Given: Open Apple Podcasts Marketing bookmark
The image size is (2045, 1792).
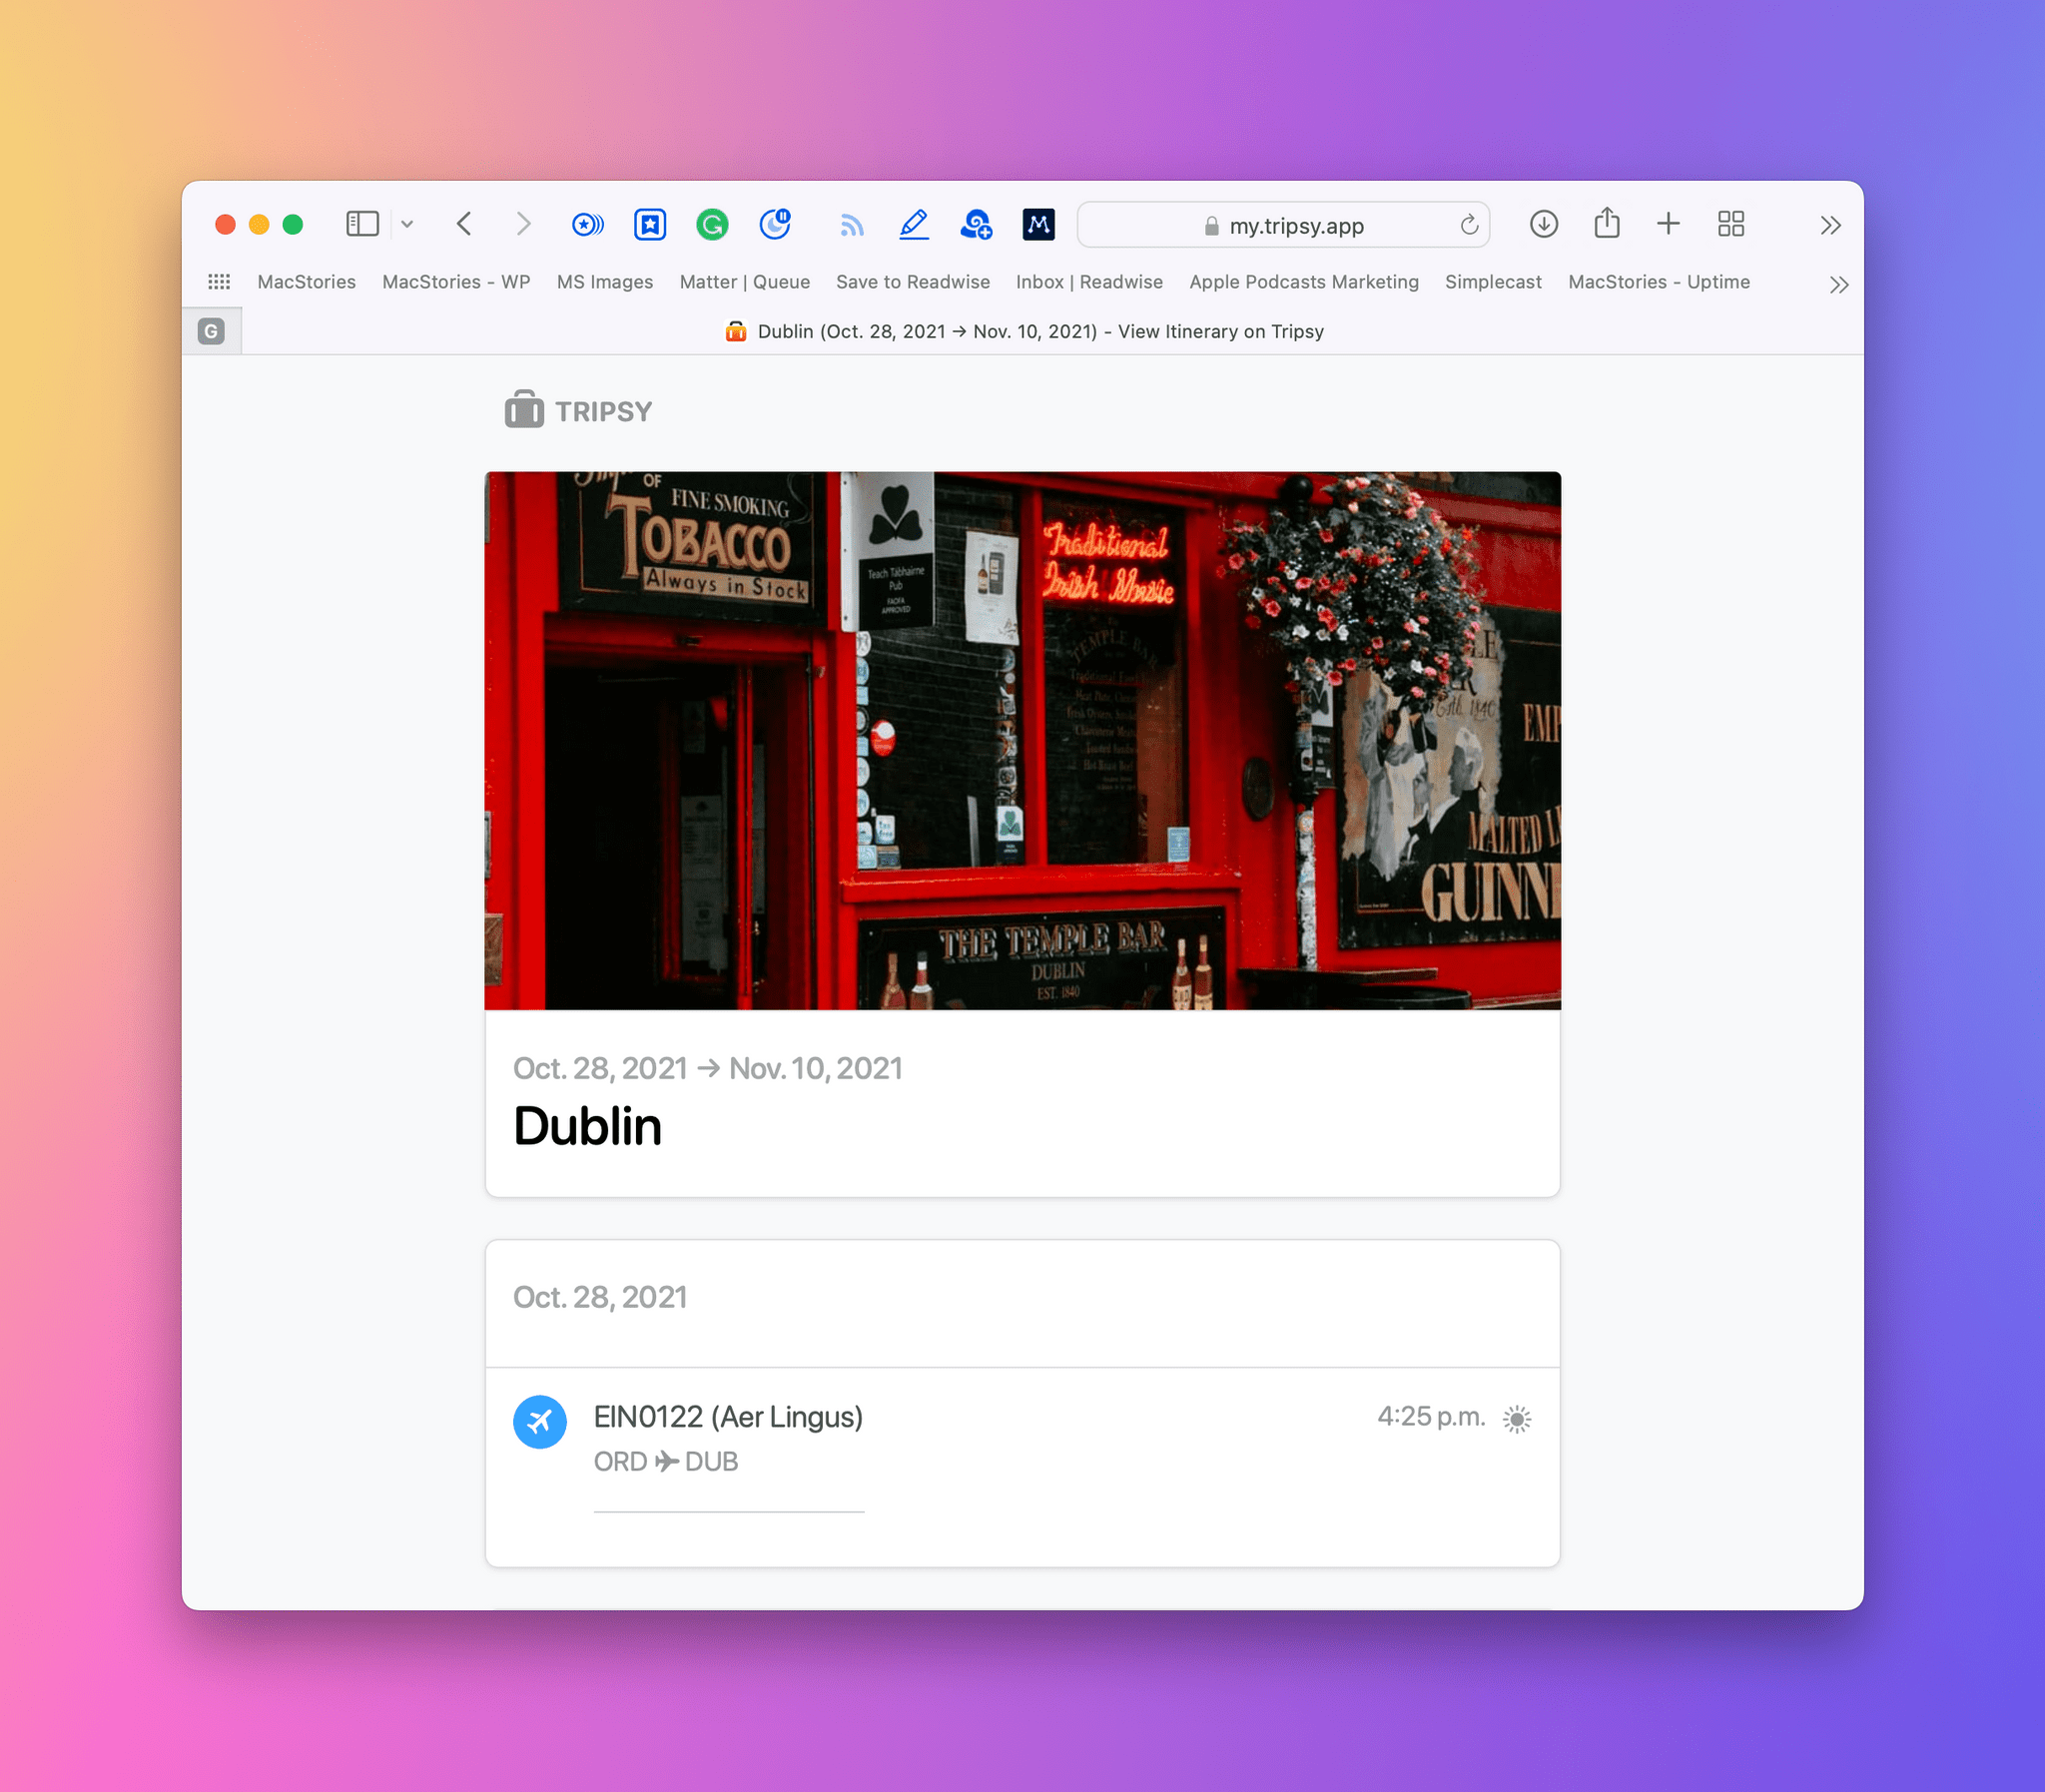Looking at the screenshot, I should pyautogui.click(x=1304, y=282).
